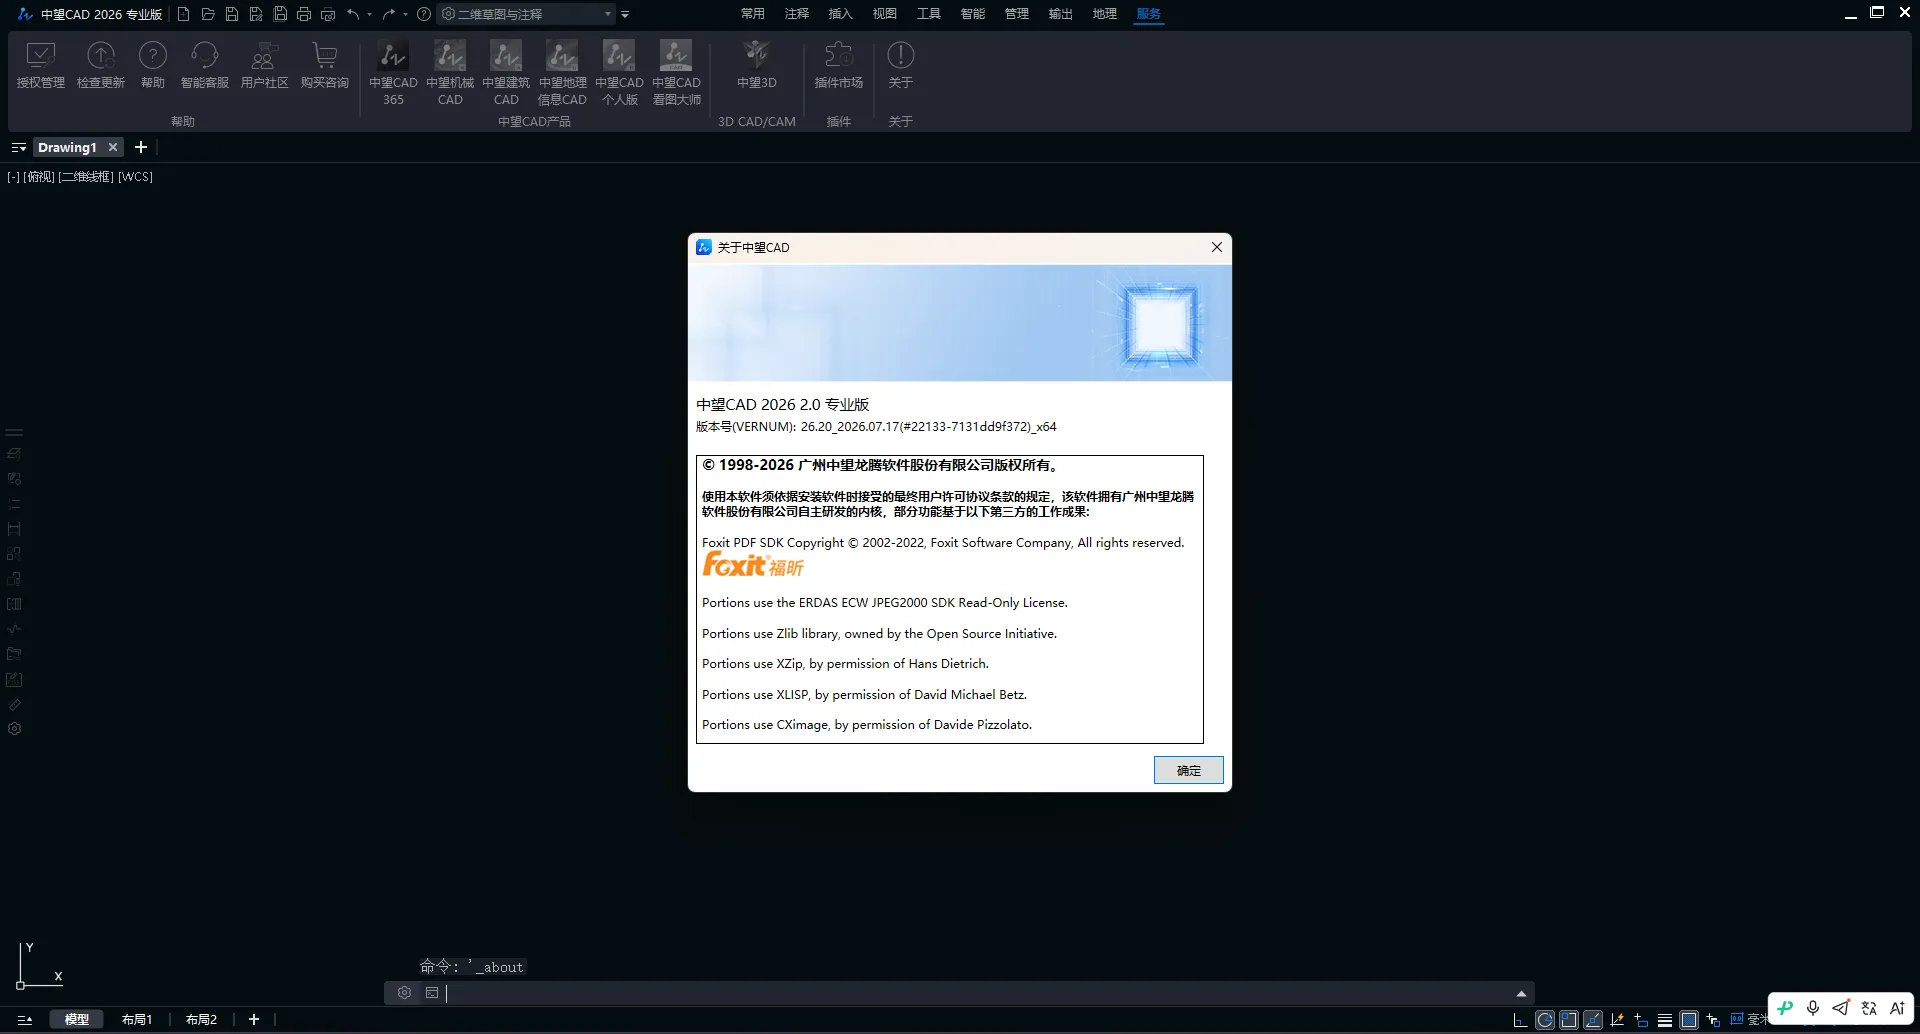Click 确定 in the About dialog
This screenshot has width=1920, height=1034.
click(1188, 770)
